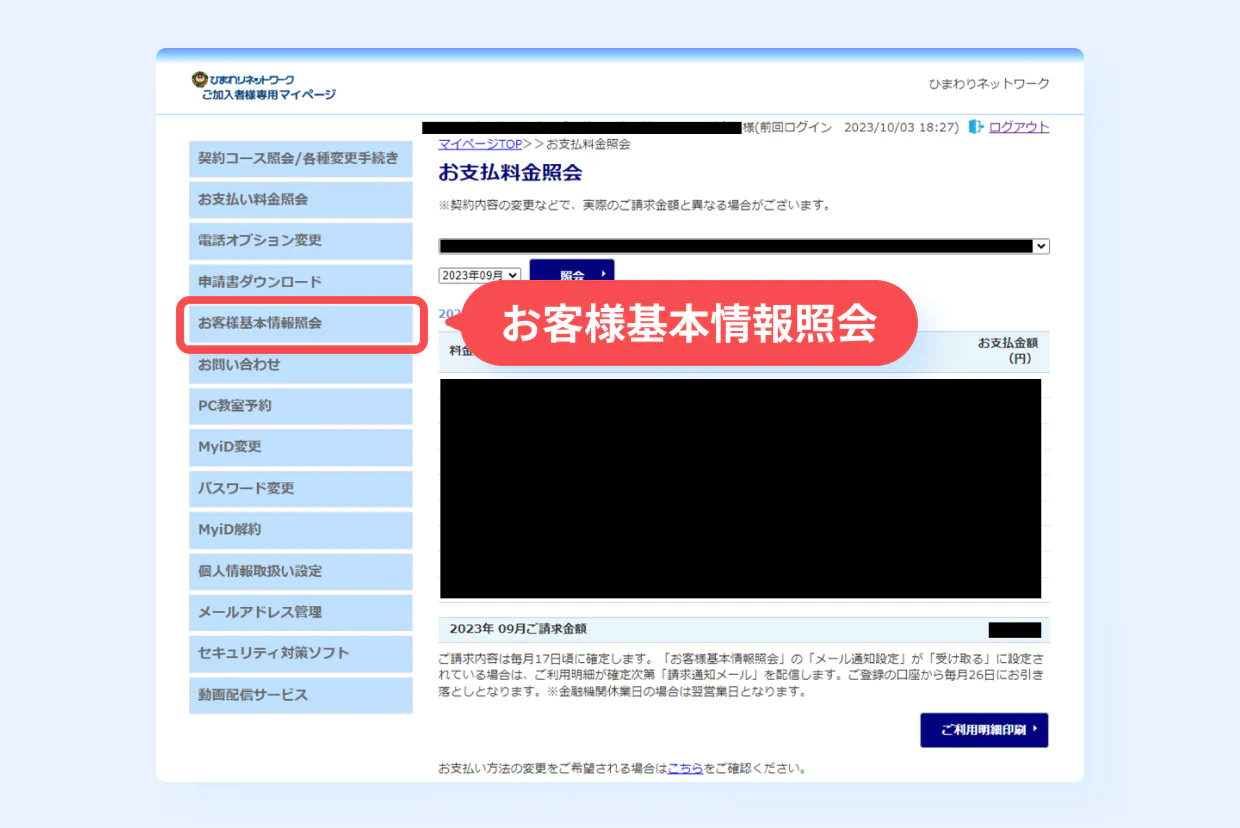Click the ログアウト link
Screen dimensions: 1240x828
1018,127
